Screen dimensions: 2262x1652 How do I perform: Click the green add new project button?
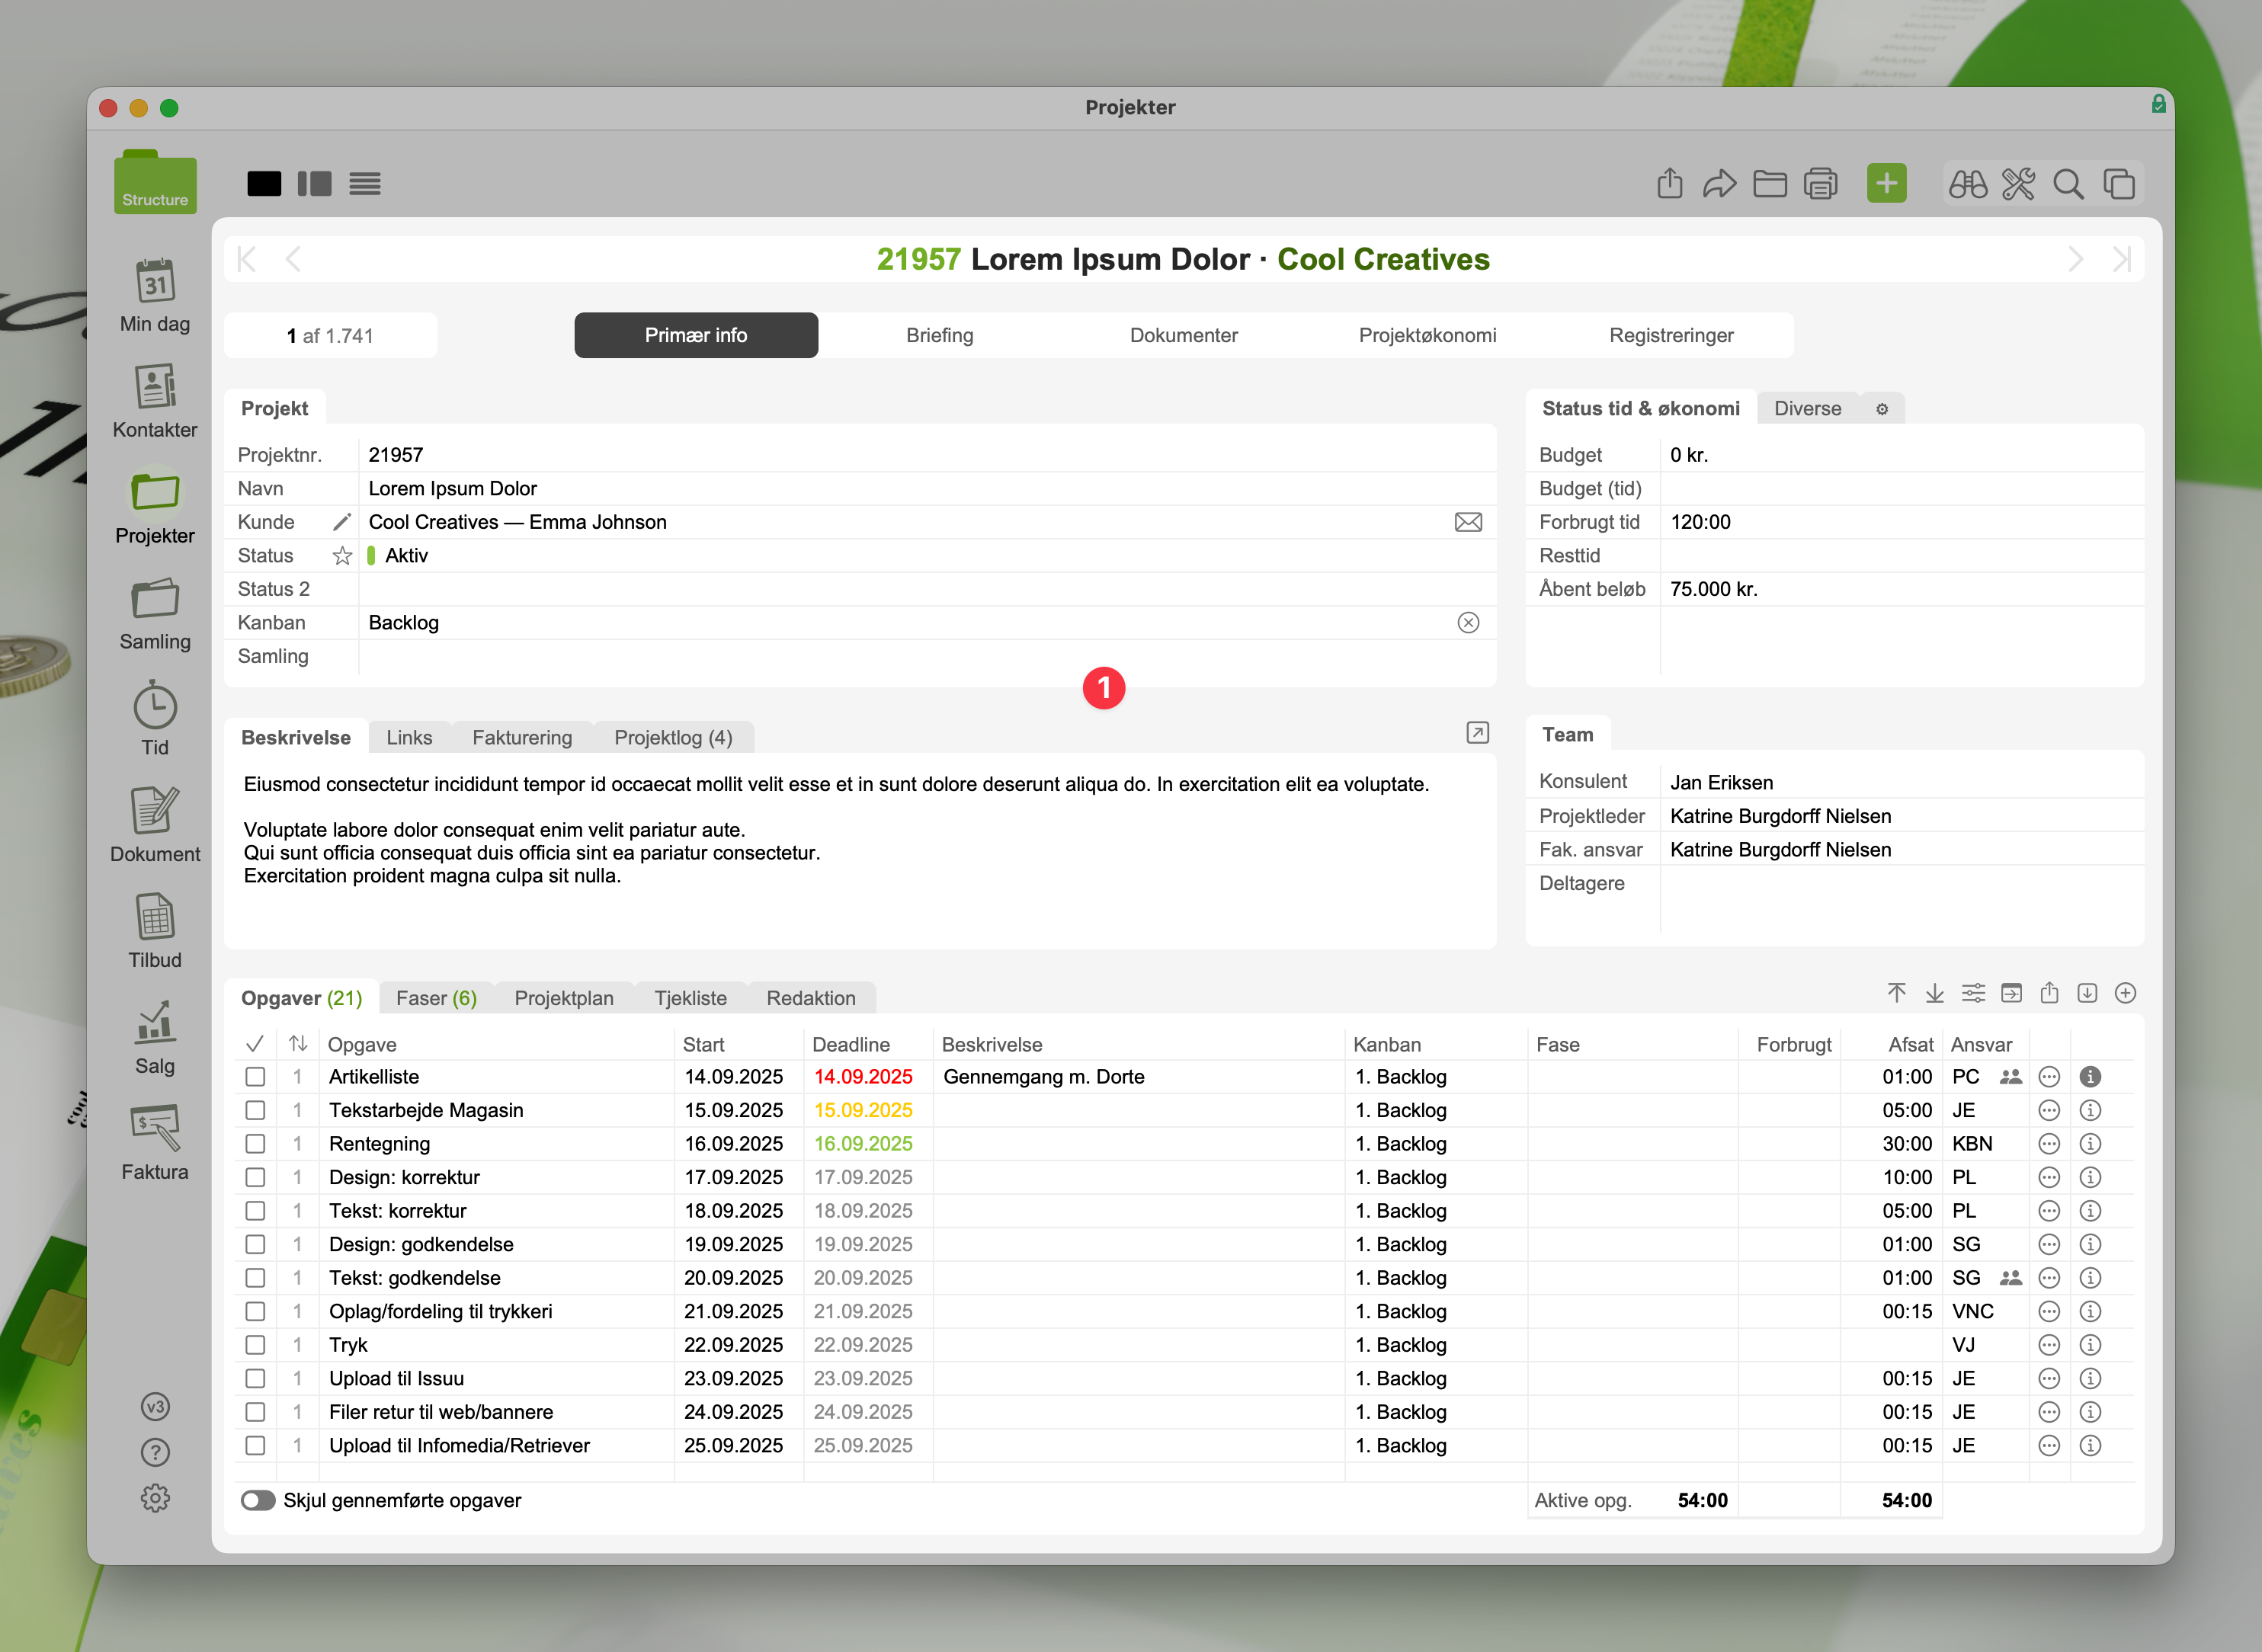click(x=1886, y=183)
